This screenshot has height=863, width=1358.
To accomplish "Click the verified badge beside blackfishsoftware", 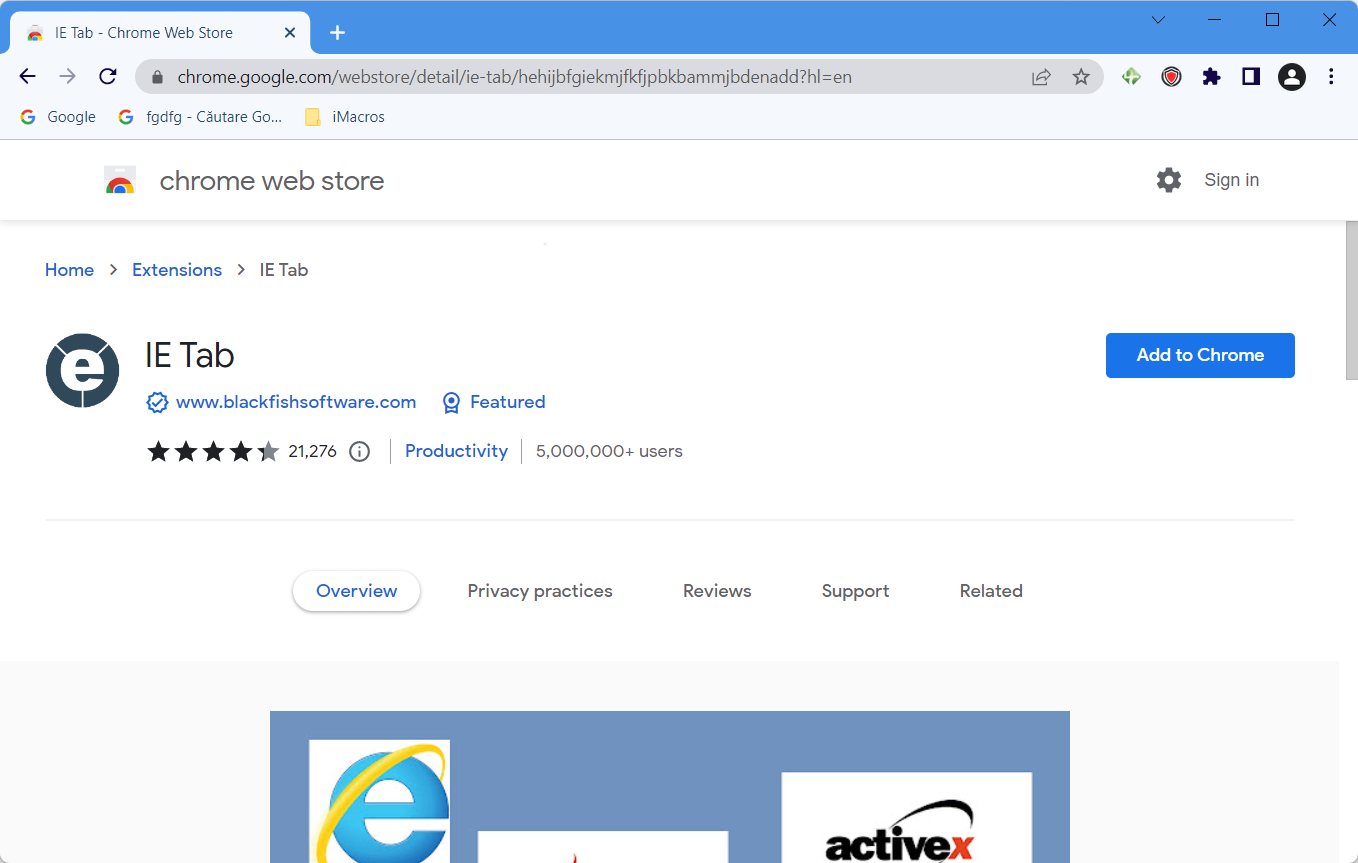I will [157, 402].
